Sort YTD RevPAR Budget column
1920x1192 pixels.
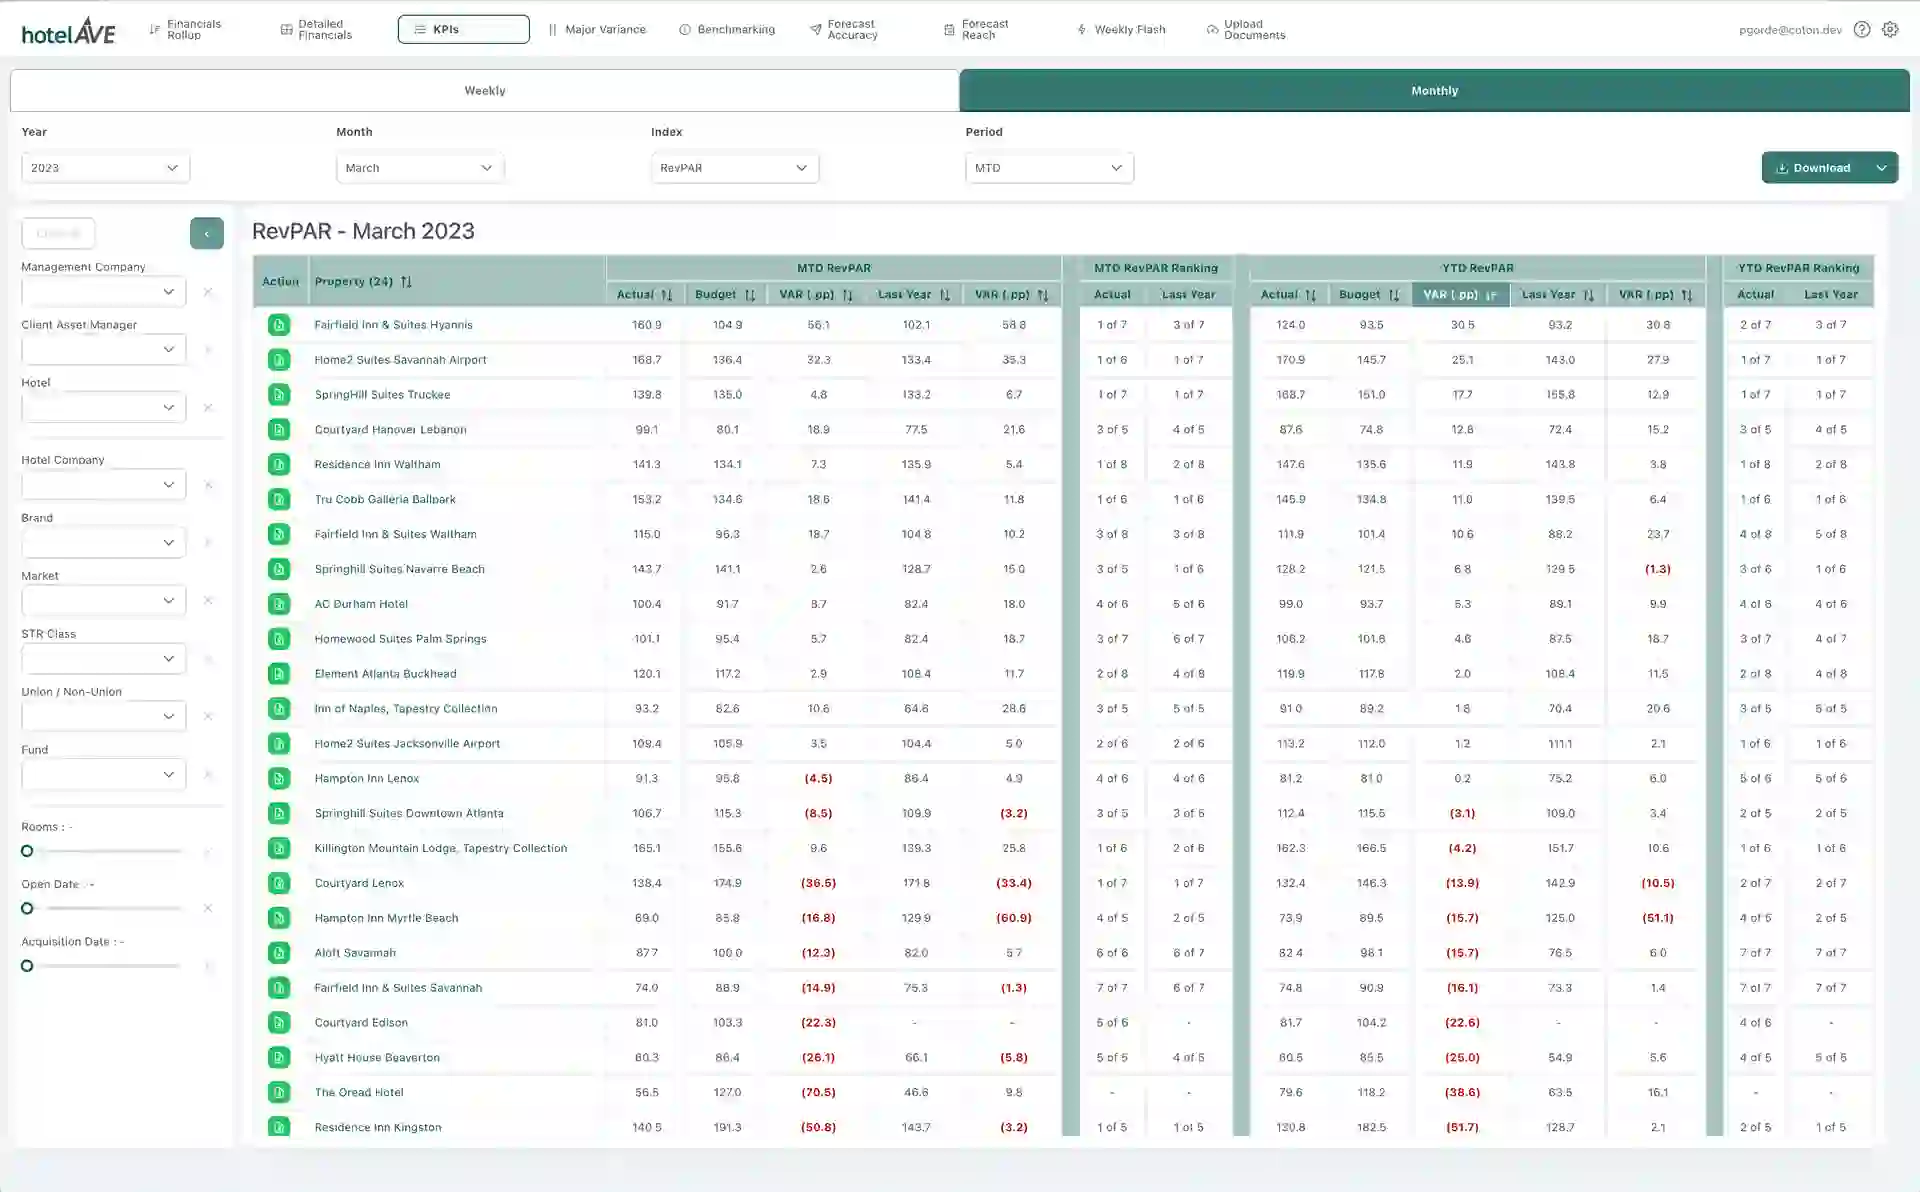click(x=1393, y=295)
